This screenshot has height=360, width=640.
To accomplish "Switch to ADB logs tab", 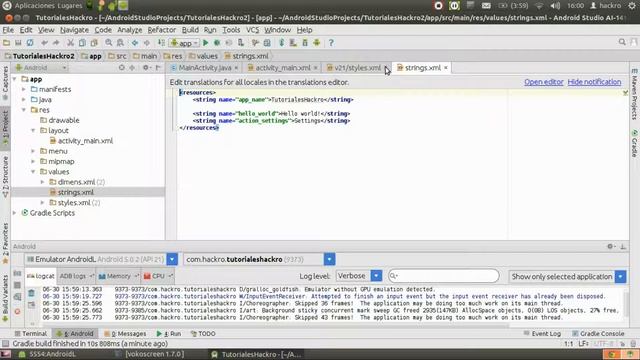I will [x=76, y=276].
